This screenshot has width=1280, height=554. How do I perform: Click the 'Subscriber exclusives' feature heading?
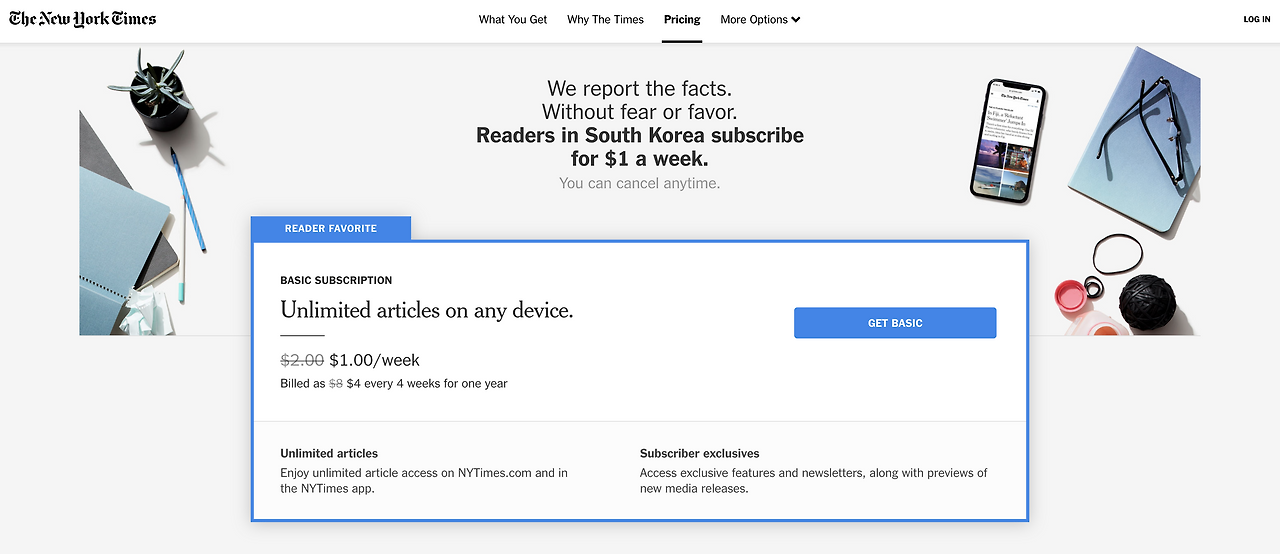(700, 453)
